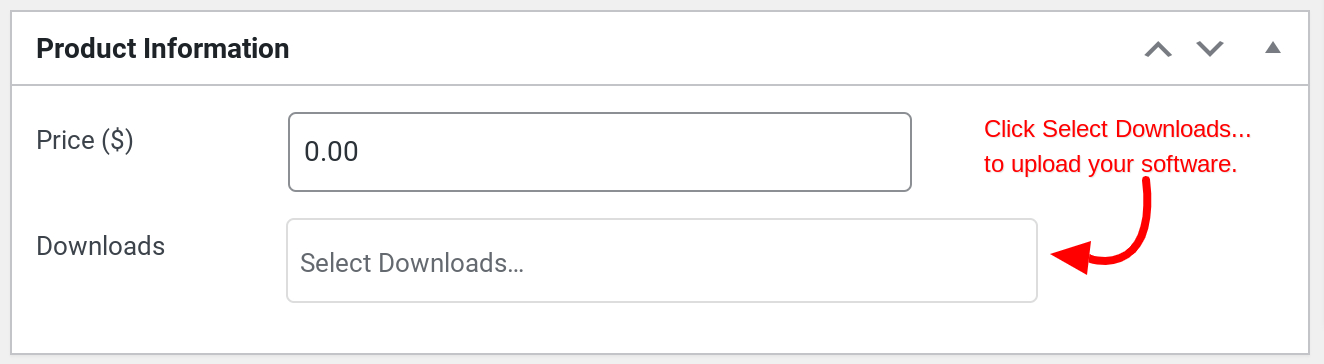Click the Downloads label
Screen dimensions: 1324x364
tap(100, 246)
